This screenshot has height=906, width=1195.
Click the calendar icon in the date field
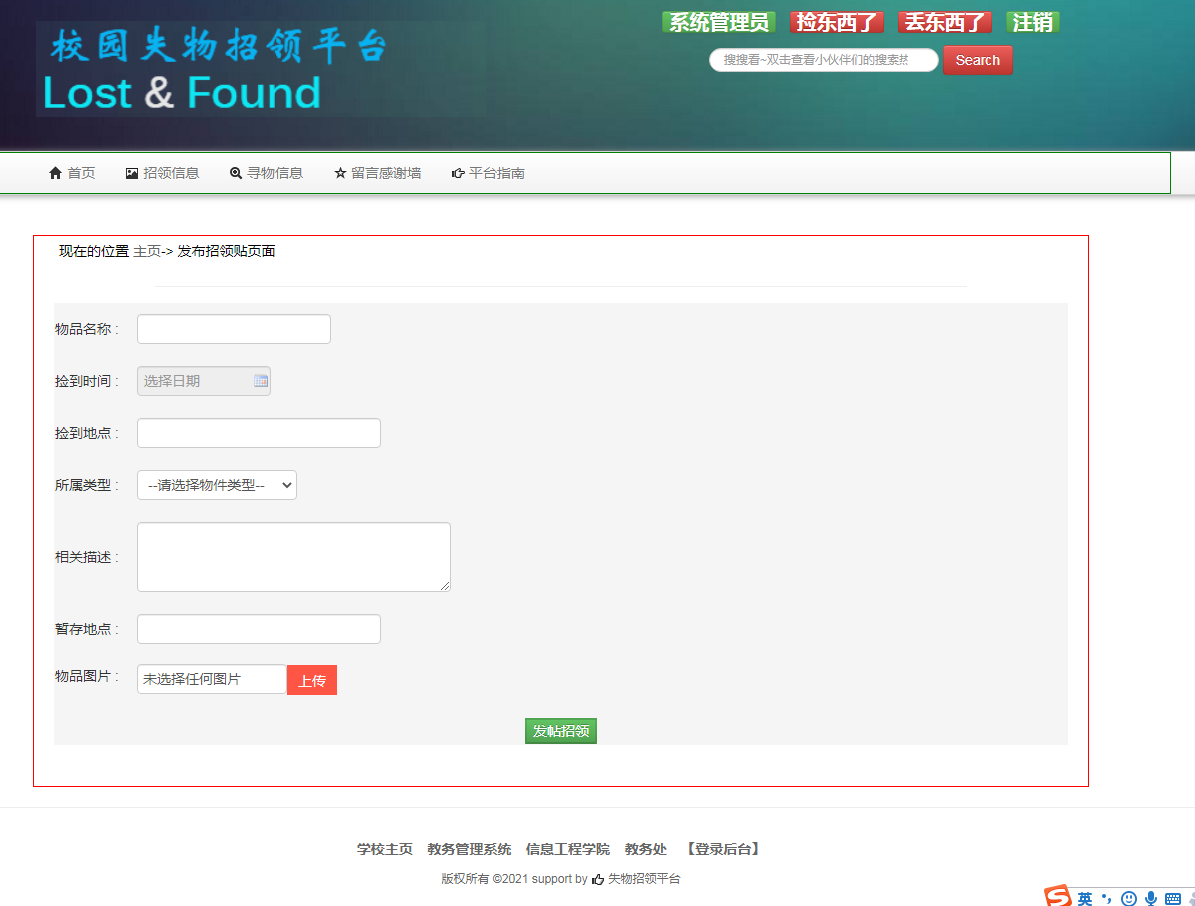pos(261,381)
